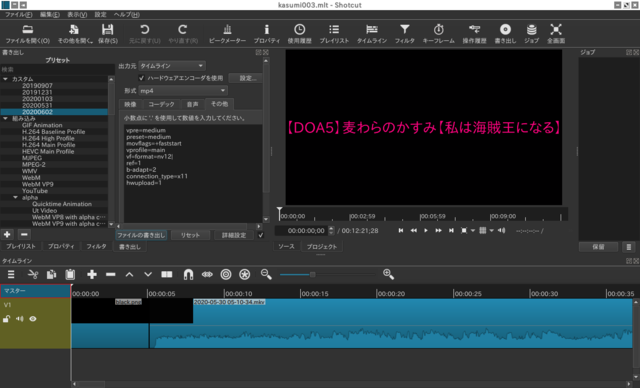Screen dimensions: 640x388
Task: Open the player zoom dropdown arrow
Action: pos(473,231)
